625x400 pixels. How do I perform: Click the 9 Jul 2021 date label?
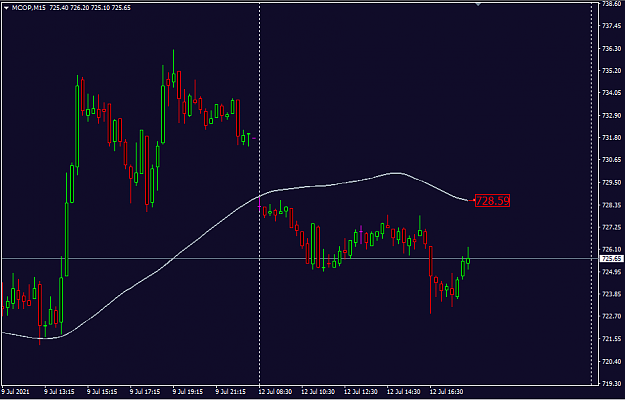coord(15,392)
